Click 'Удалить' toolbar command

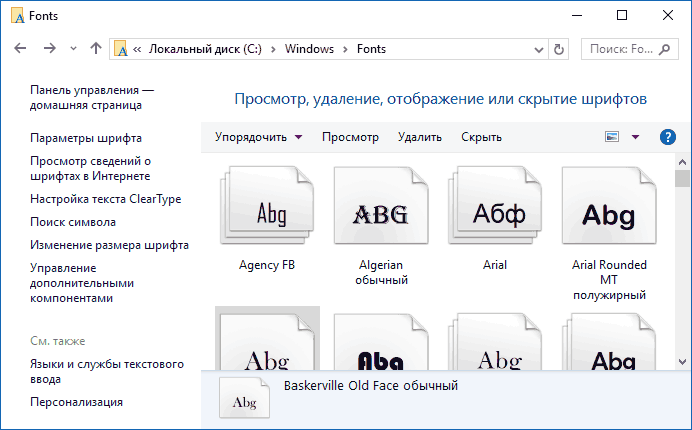pyautogui.click(x=420, y=137)
